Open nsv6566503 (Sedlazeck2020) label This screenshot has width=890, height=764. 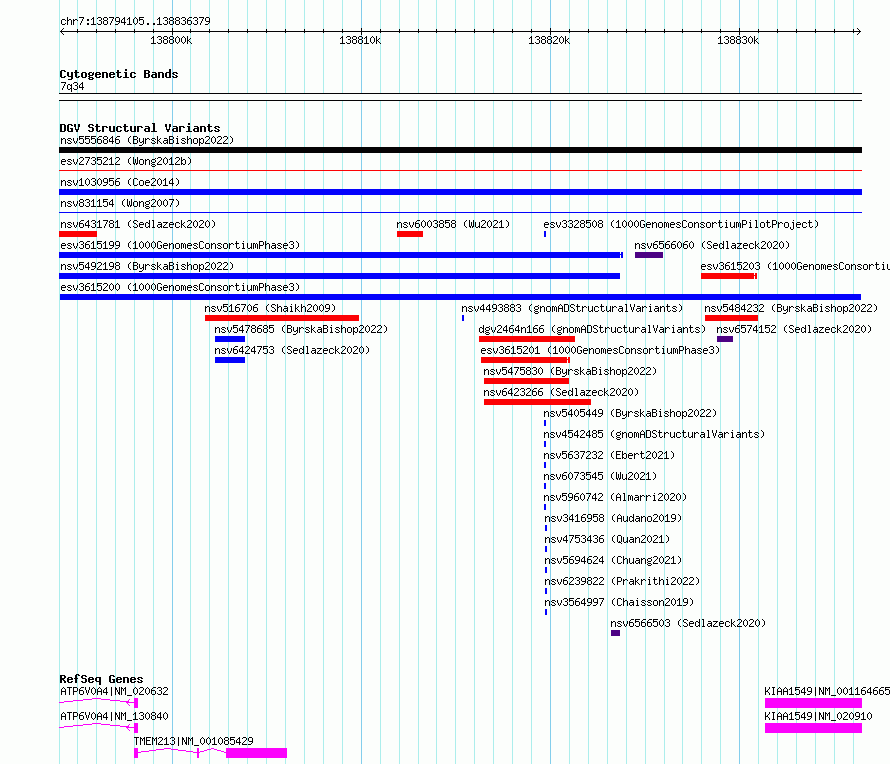[x=688, y=623]
